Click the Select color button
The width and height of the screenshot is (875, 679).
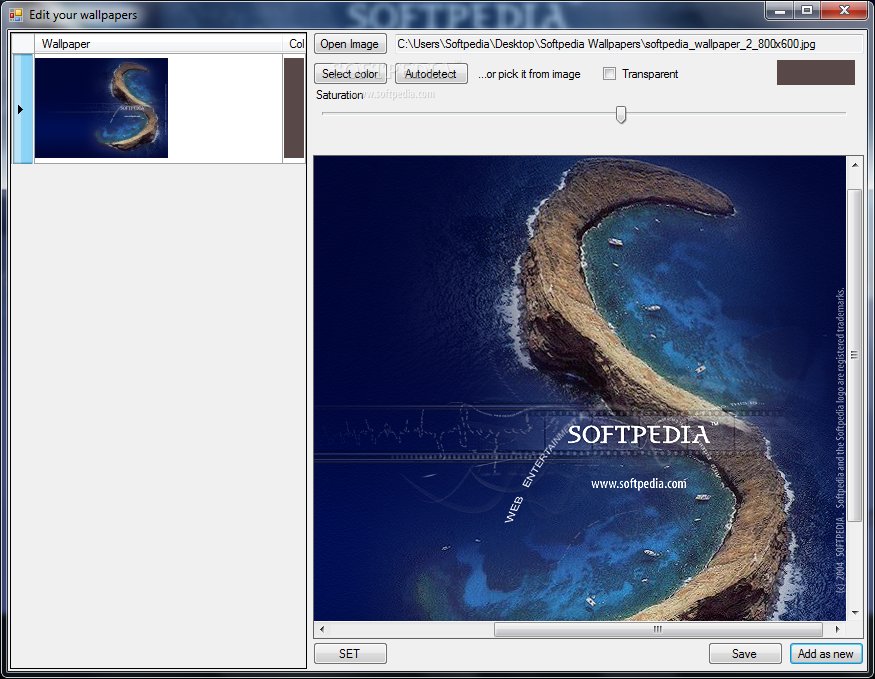pyautogui.click(x=350, y=74)
